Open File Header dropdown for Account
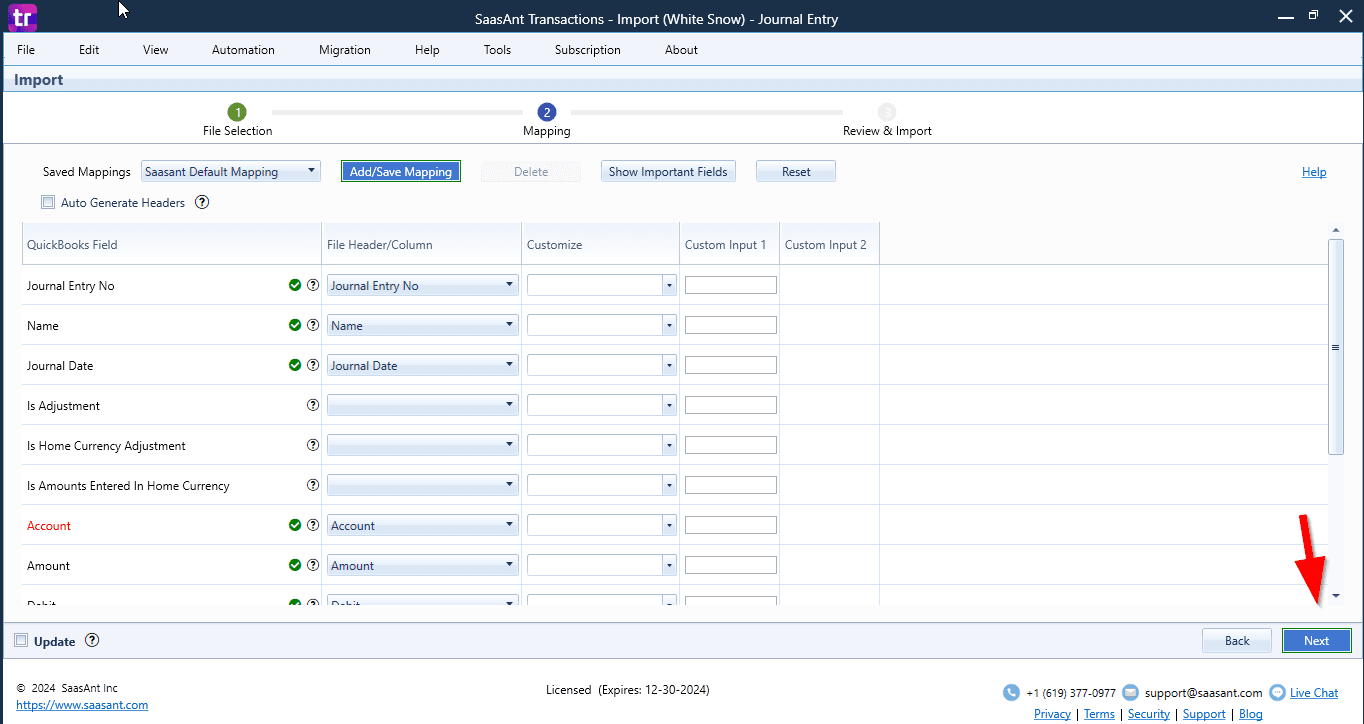The width and height of the screenshot is (1364, 724). point(423,525)
